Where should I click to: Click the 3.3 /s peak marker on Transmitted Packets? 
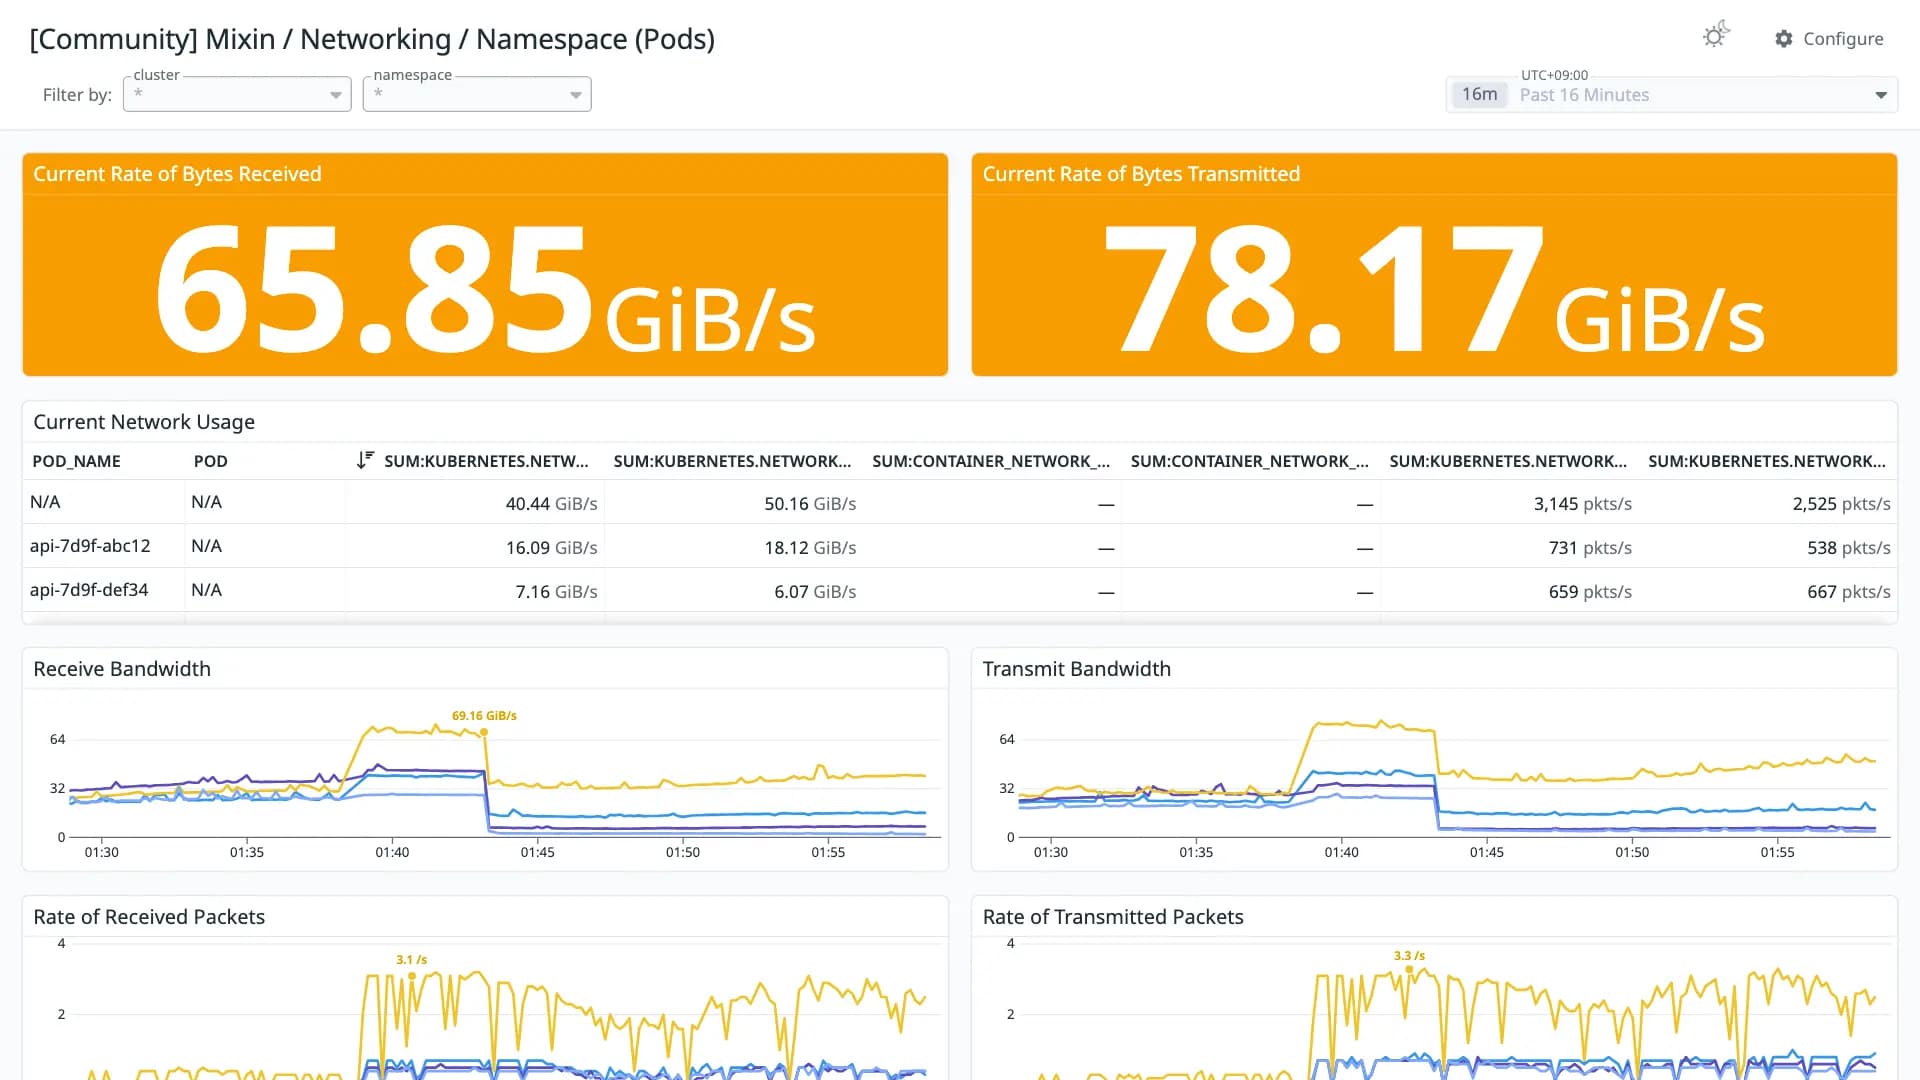tap(1409, 970)
